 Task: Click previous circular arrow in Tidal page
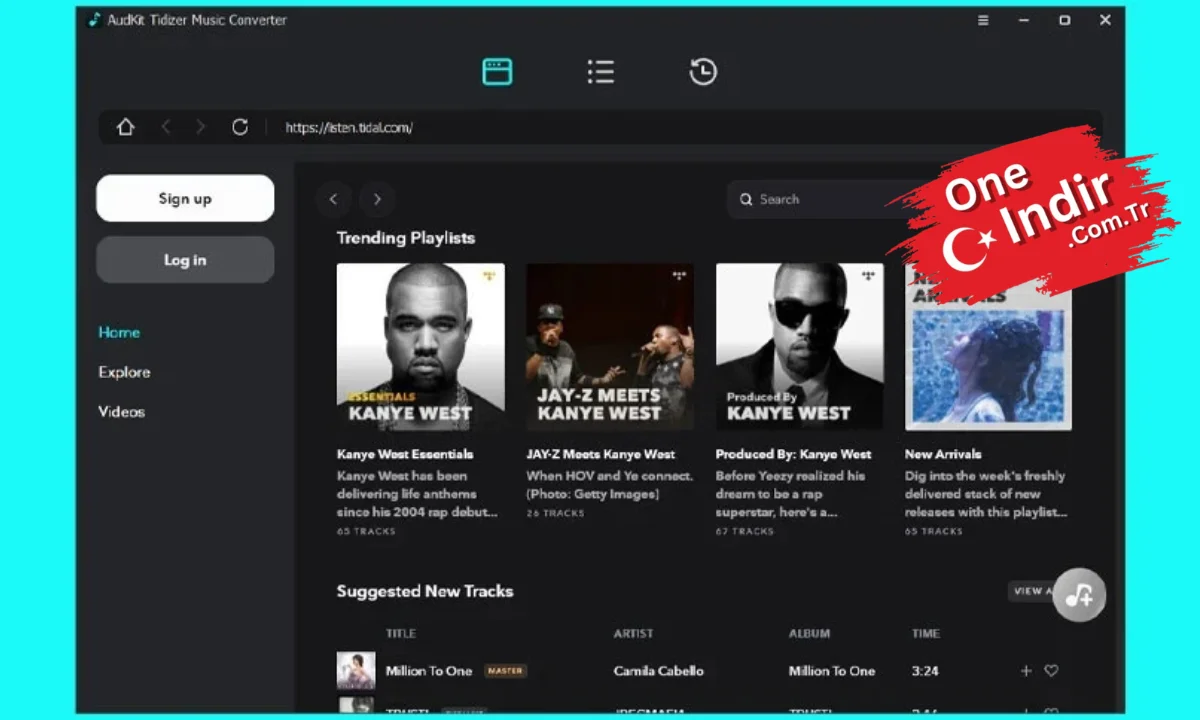coord(334,199)
